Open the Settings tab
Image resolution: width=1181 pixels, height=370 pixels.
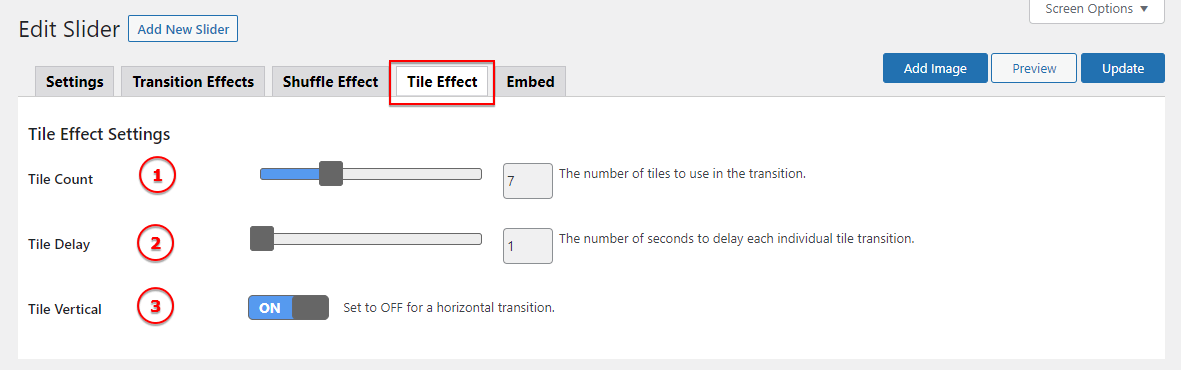click(x=75, y=81)
